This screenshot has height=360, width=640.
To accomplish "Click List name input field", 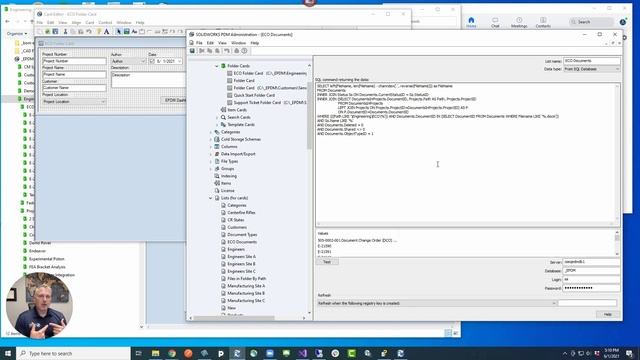I will [x=591, y=61].
